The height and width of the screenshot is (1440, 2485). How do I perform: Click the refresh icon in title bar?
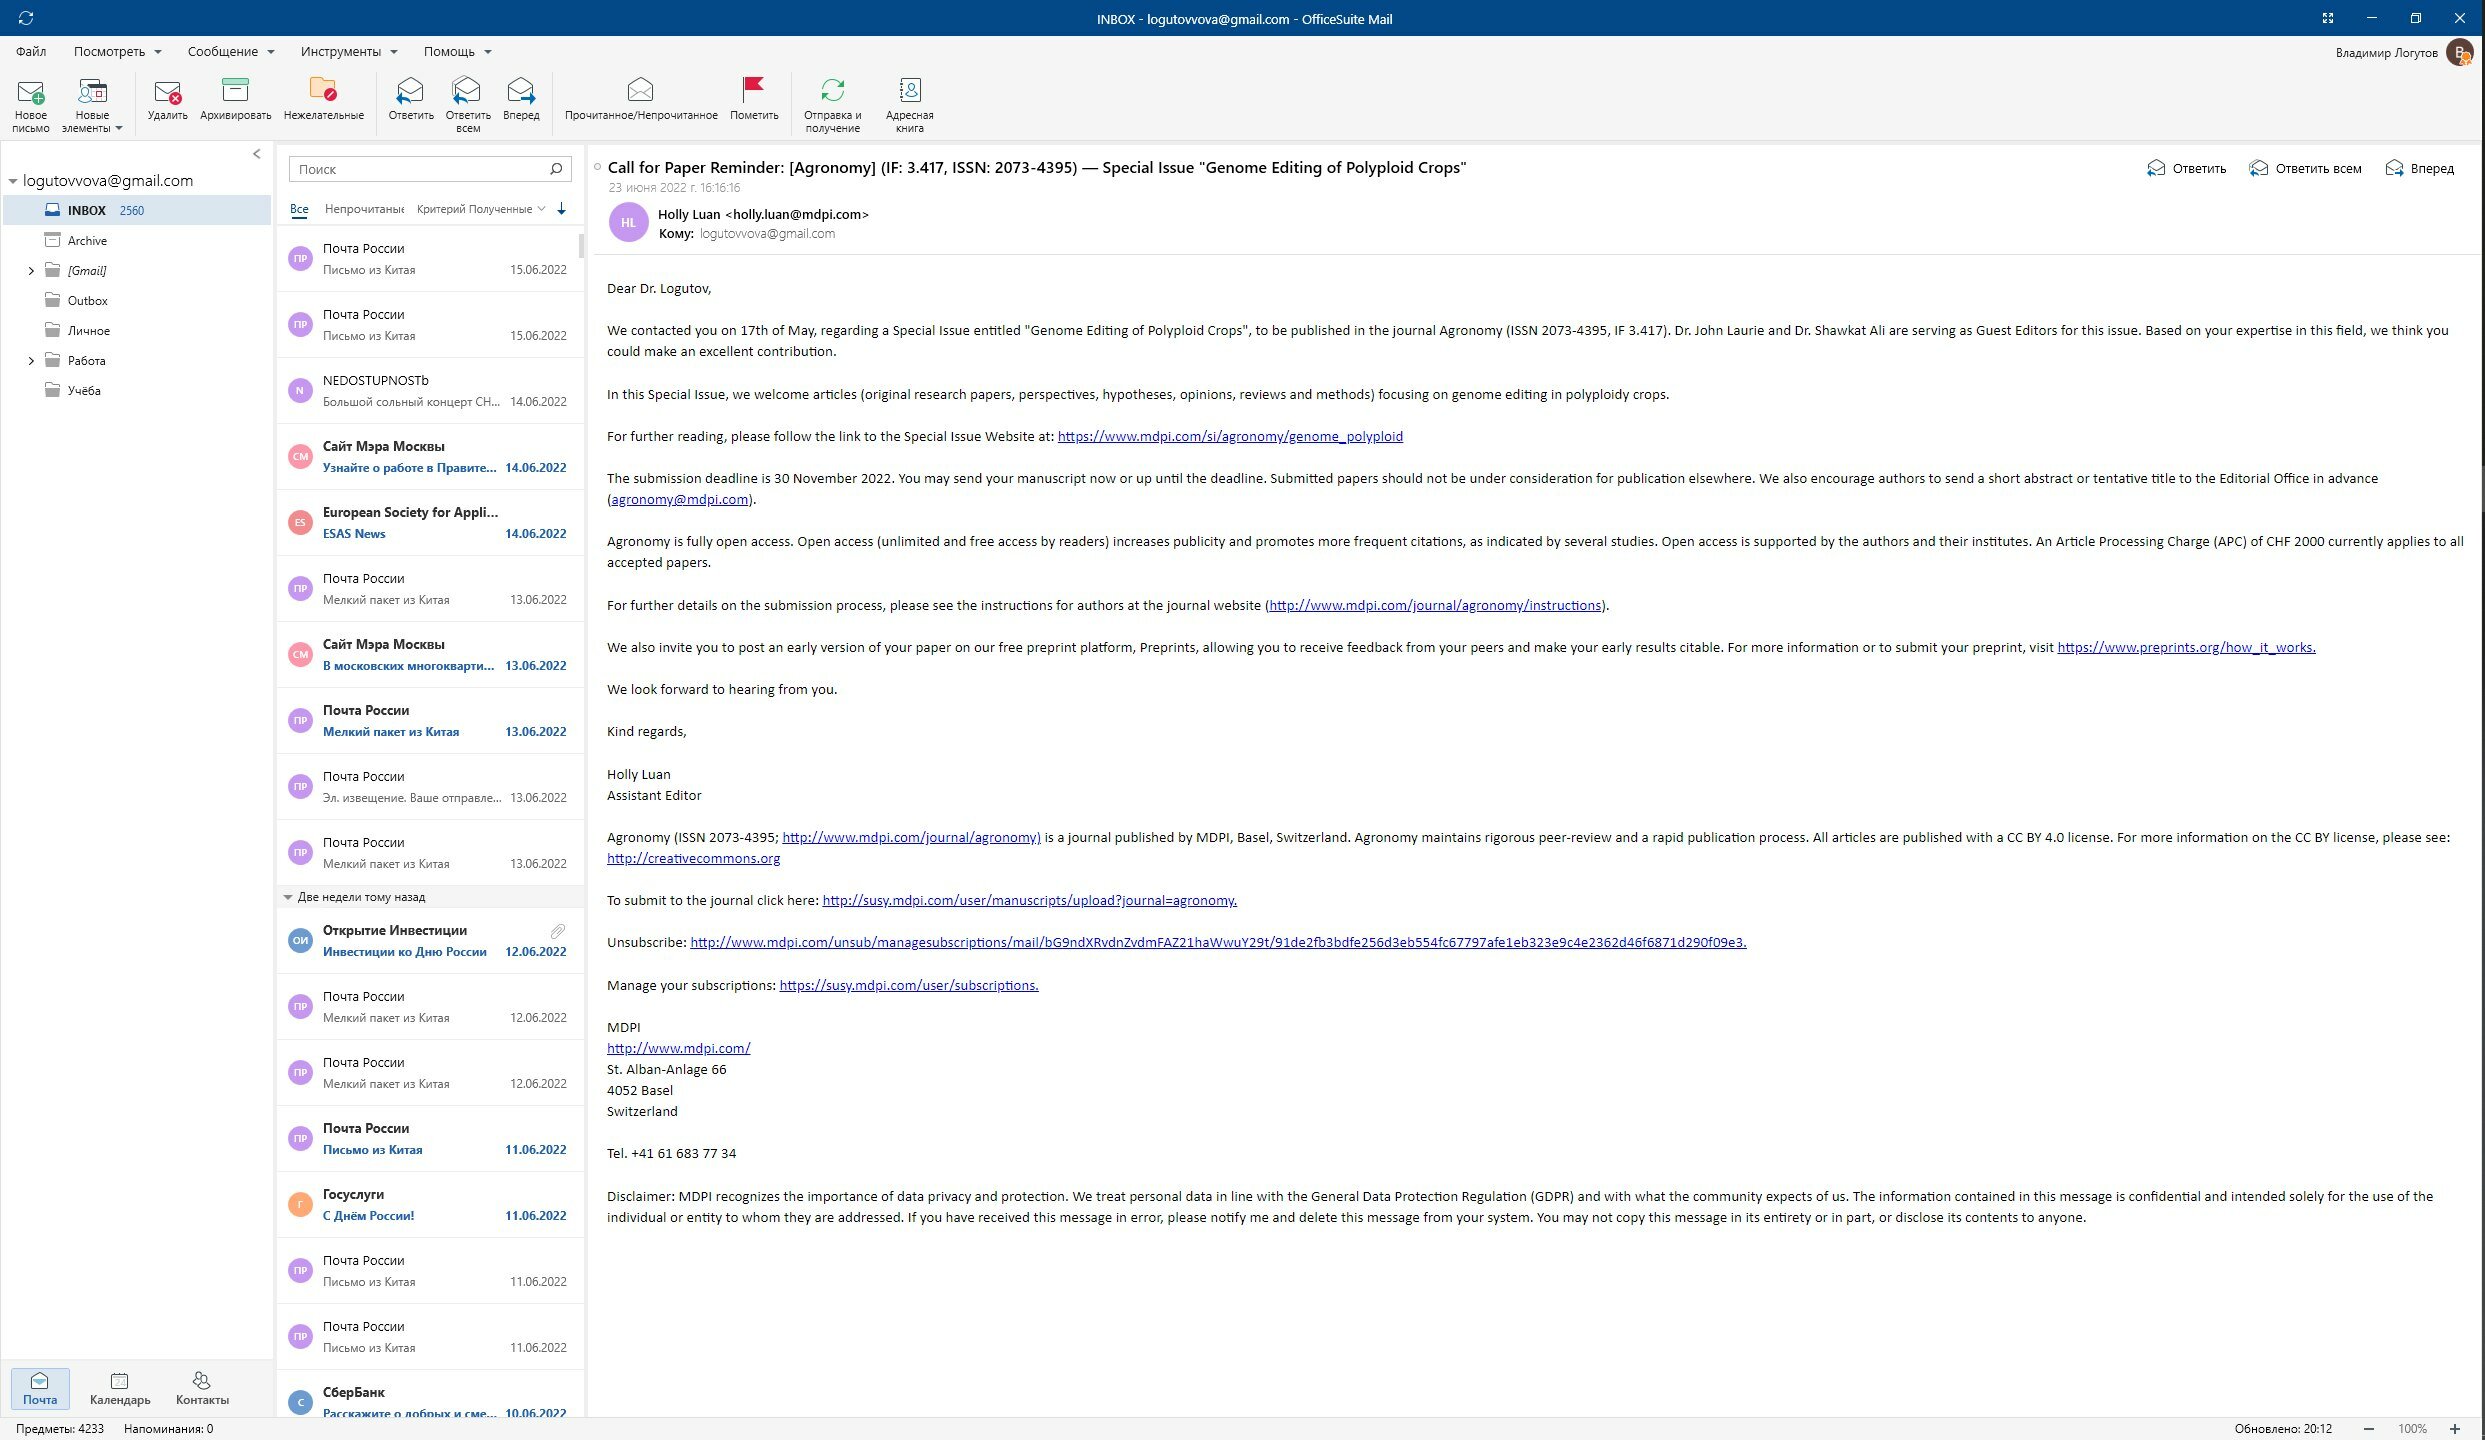[26, 18]
